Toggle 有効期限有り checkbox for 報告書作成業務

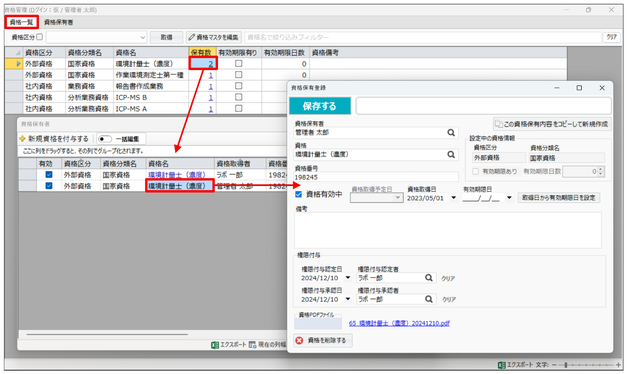point(239,86)
